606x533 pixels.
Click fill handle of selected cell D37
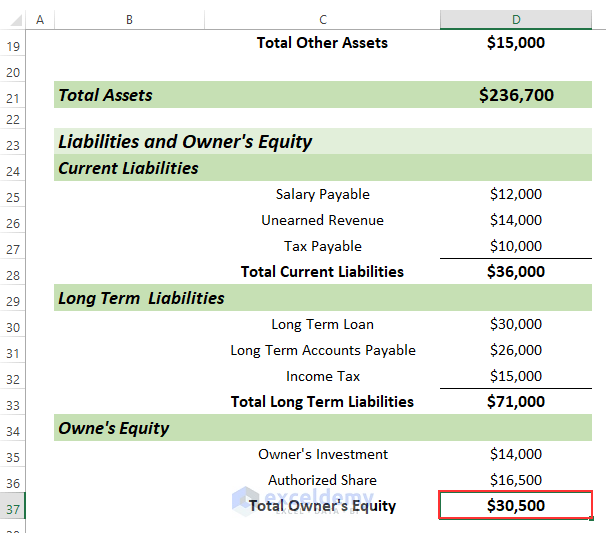592,518
